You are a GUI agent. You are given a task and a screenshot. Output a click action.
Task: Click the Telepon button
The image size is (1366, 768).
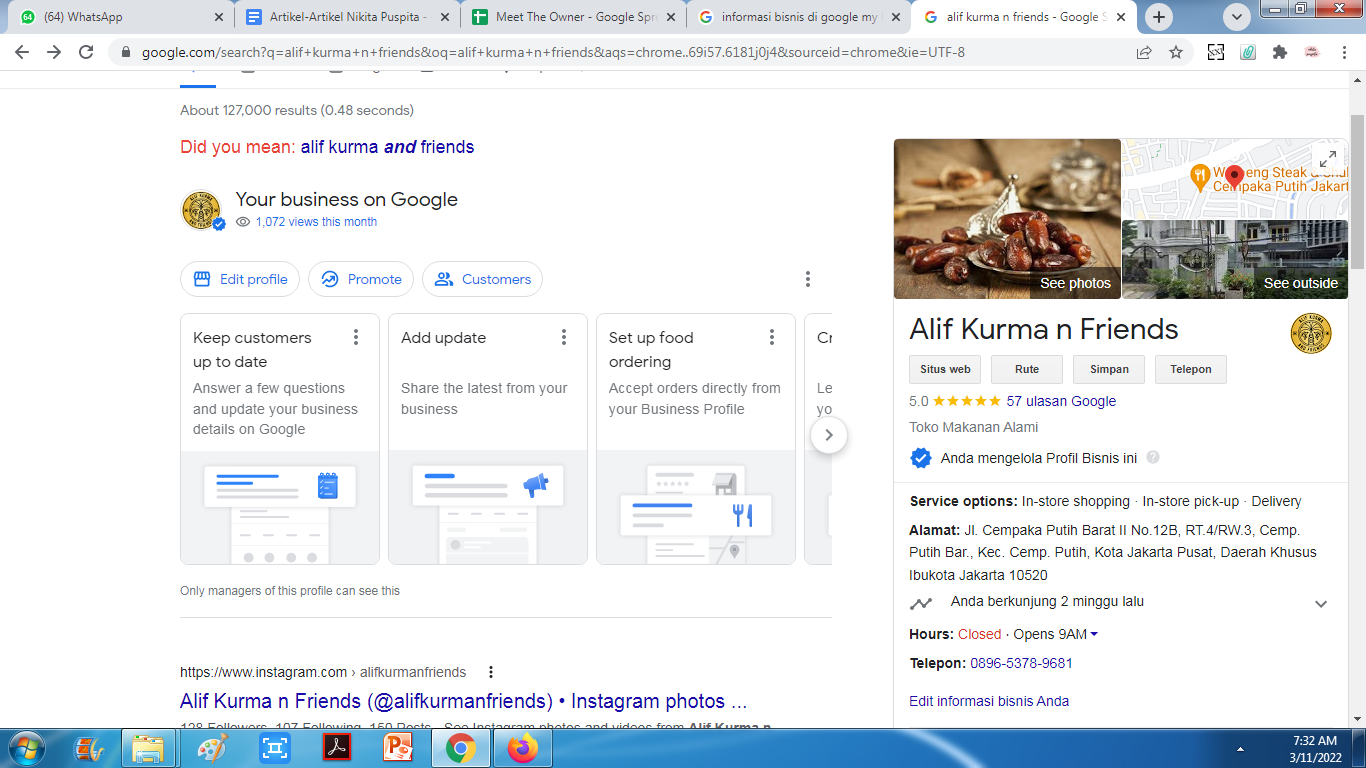point(1191,369)
